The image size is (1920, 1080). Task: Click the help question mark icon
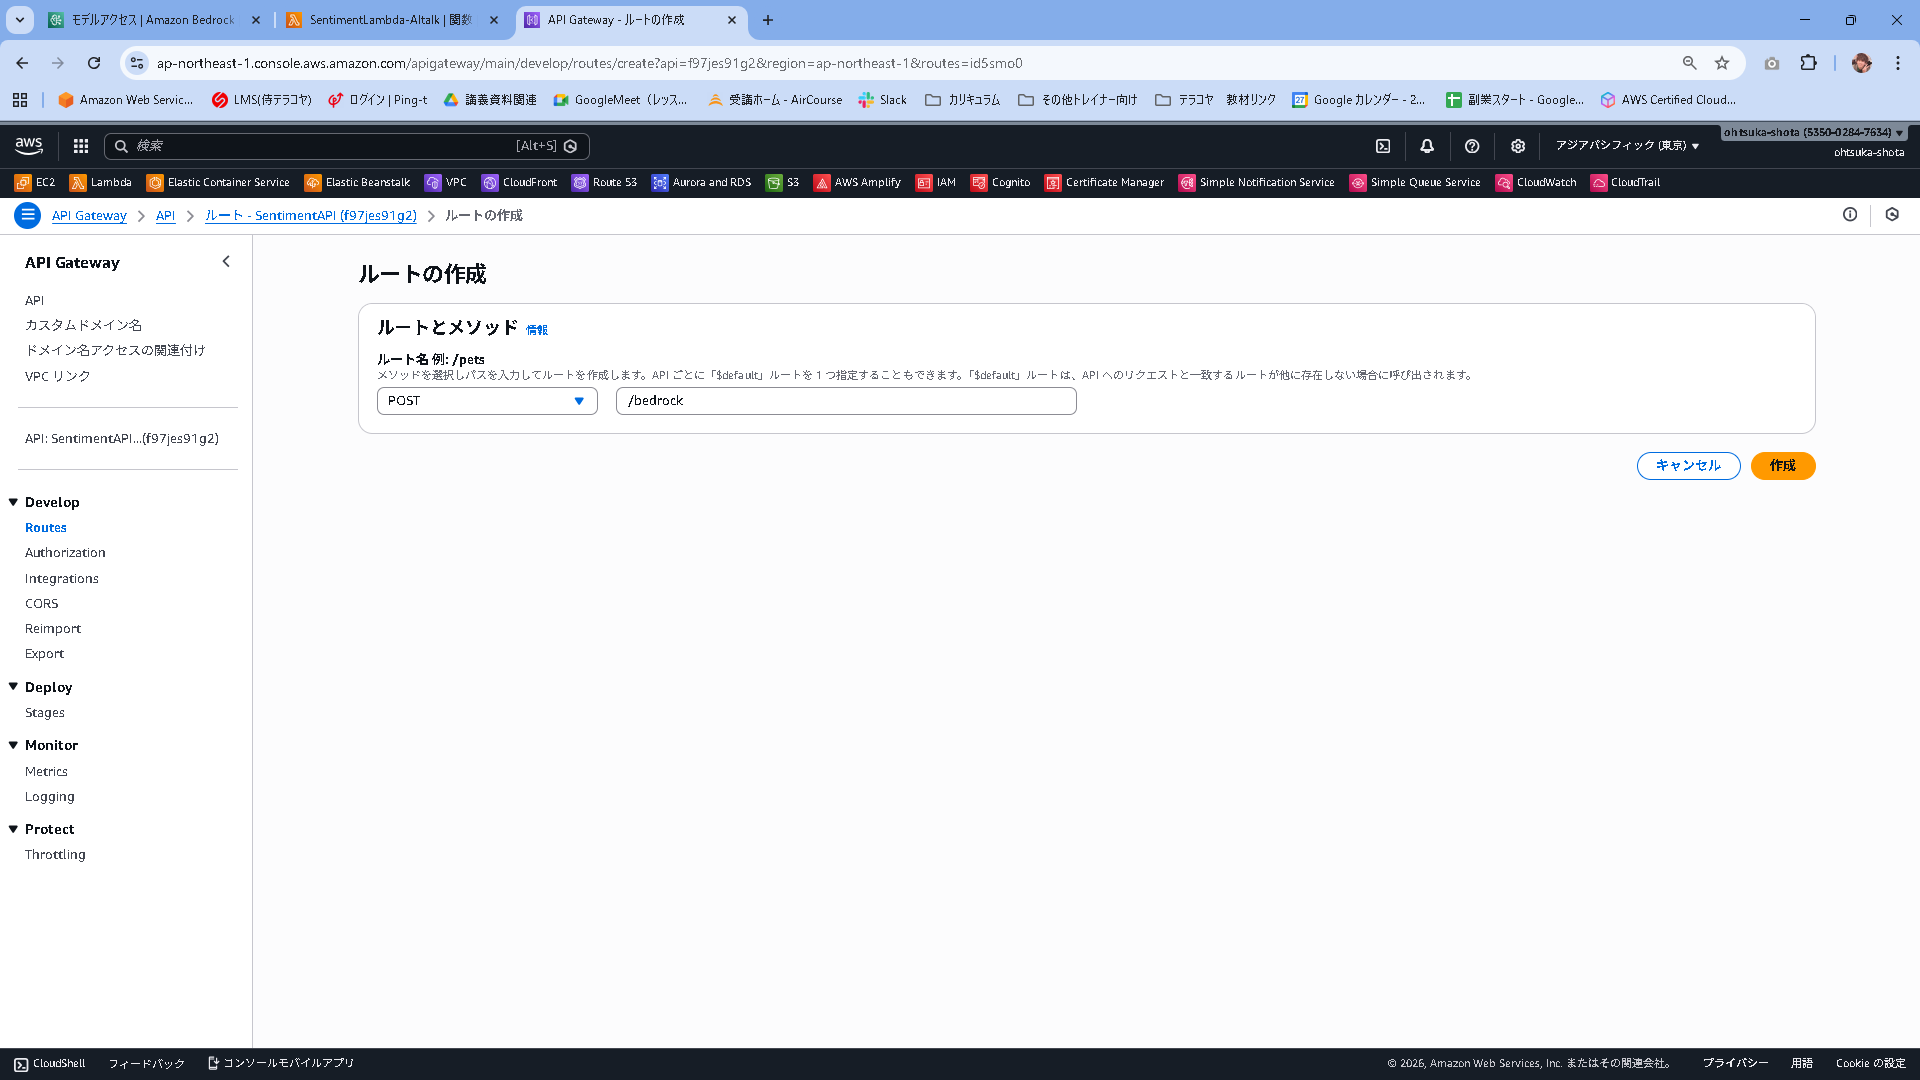[1472, 146]
